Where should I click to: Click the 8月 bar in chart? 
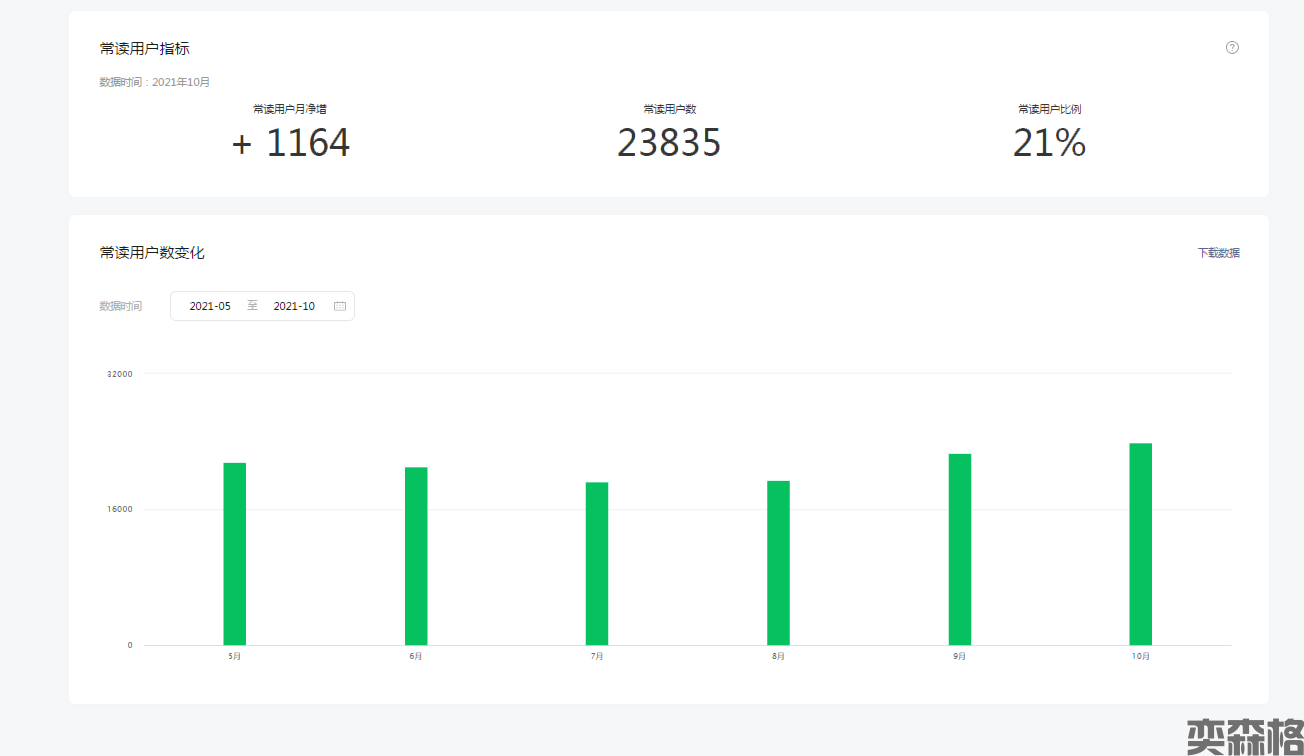coord(778,563)
